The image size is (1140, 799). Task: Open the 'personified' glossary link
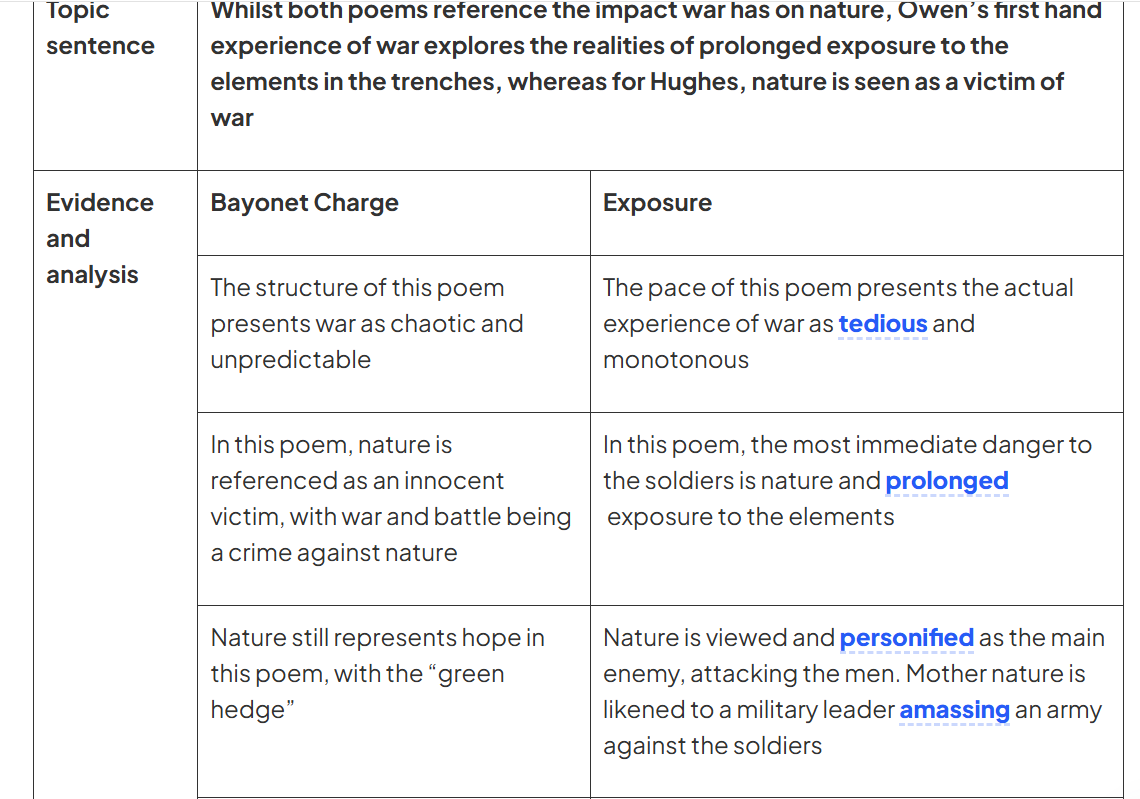click(906, 638)
